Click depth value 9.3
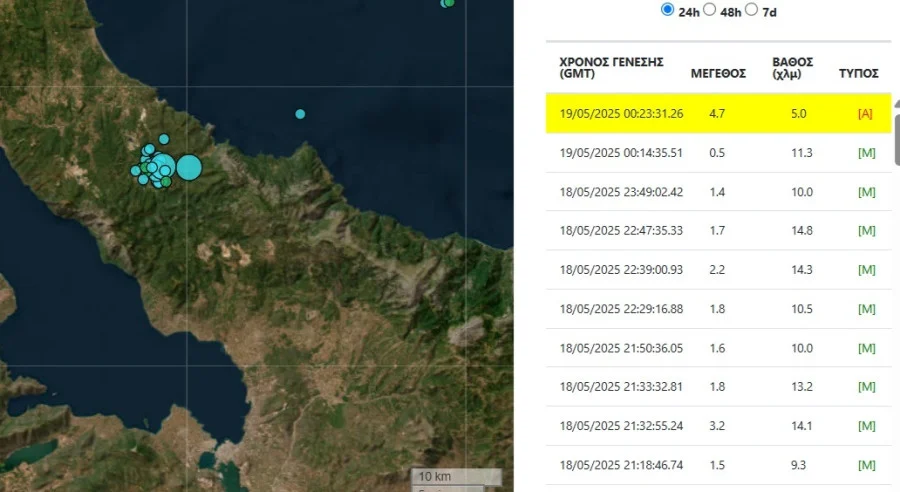Image resolution: width=900 pixels, height=492 pixels. pos(798,465)
